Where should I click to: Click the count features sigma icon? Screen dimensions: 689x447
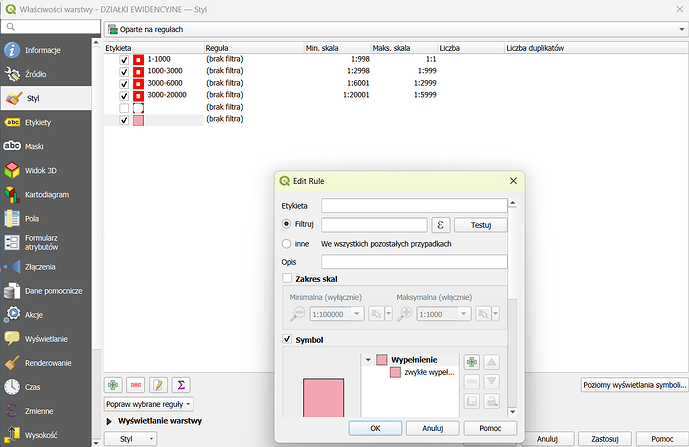pyautogui.click(x=181, y=384)
